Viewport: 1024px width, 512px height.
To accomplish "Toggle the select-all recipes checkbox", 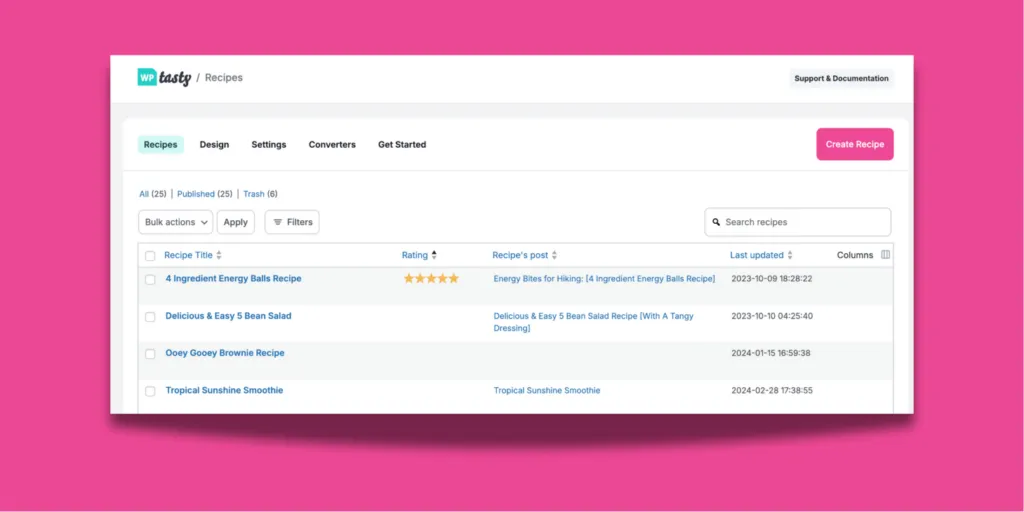I will coord(150,256).
